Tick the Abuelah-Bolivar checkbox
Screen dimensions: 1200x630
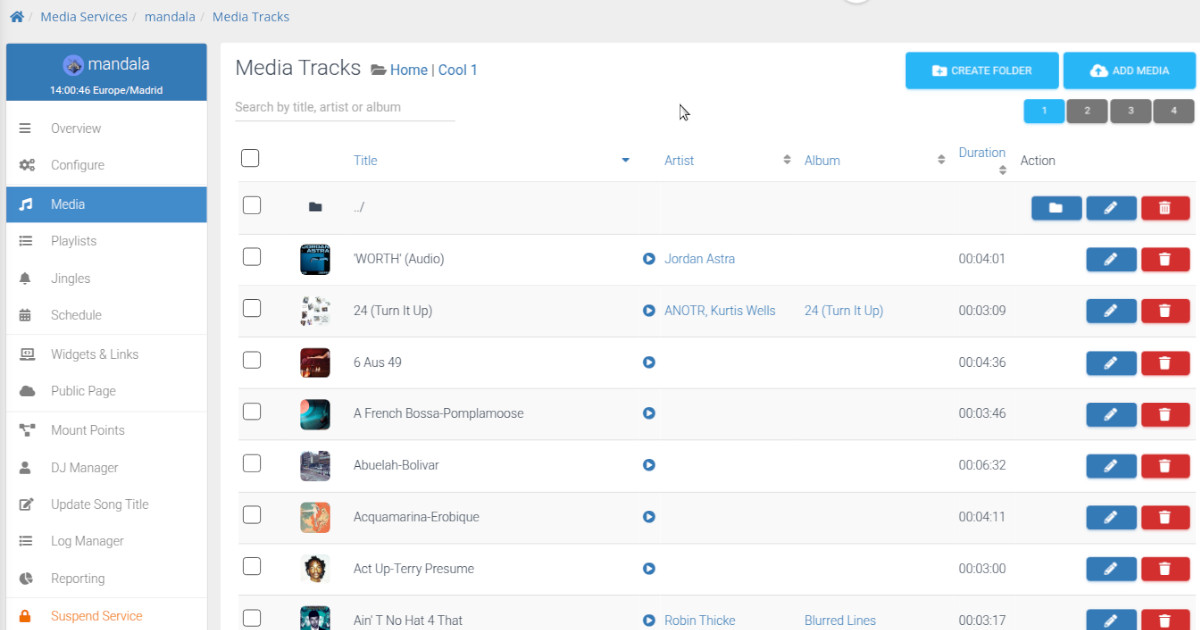252,463
